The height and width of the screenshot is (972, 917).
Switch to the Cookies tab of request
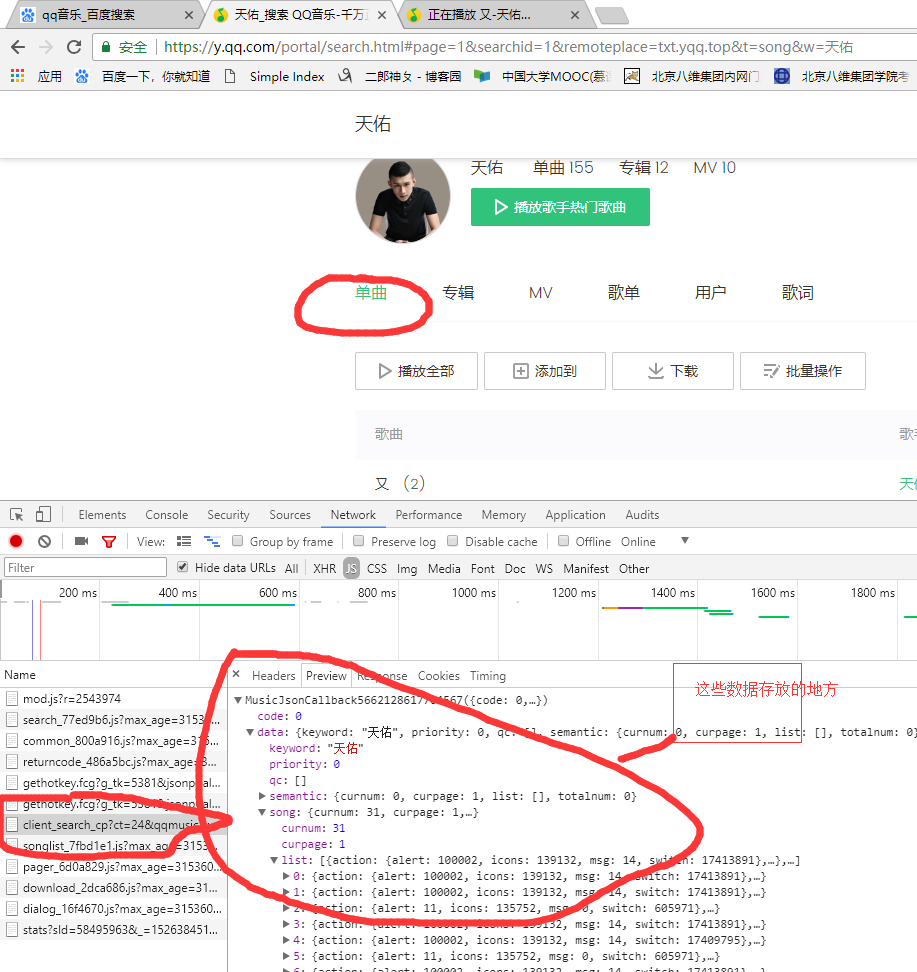click(x=438, y=676)
